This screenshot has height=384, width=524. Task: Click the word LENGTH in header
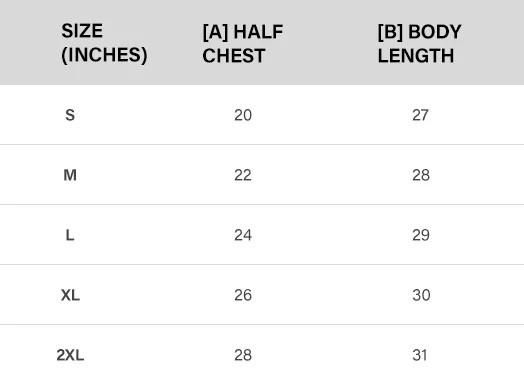pyautogui.click(x=416, y=55)
